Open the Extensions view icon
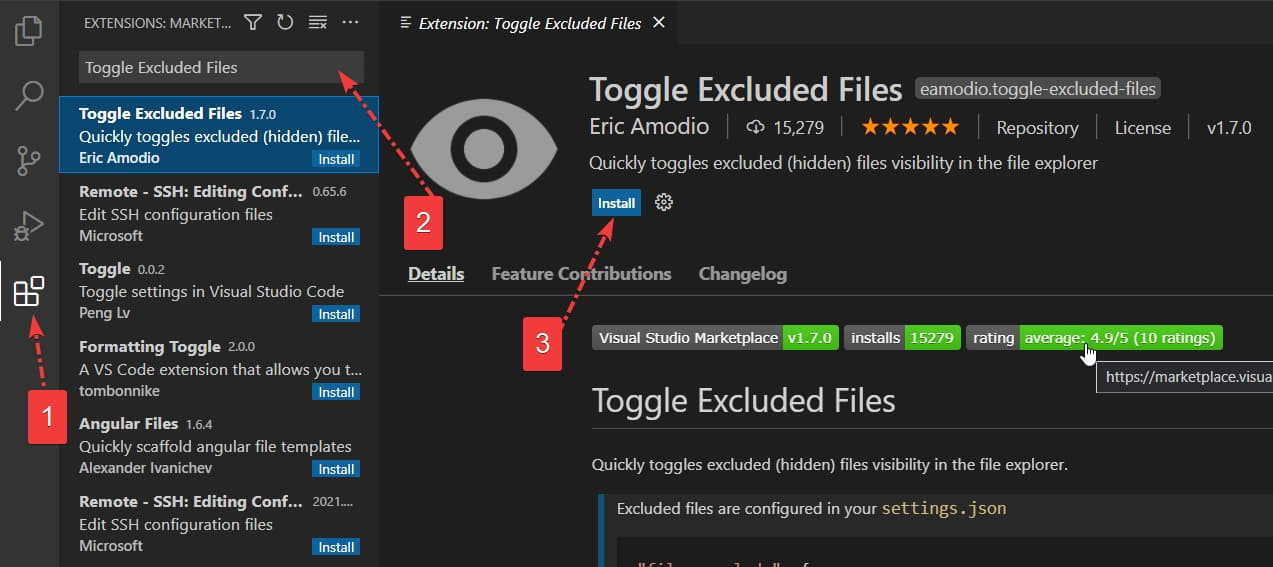The image size is (1273, 567). pyautogui.click(x=28, y=291)
